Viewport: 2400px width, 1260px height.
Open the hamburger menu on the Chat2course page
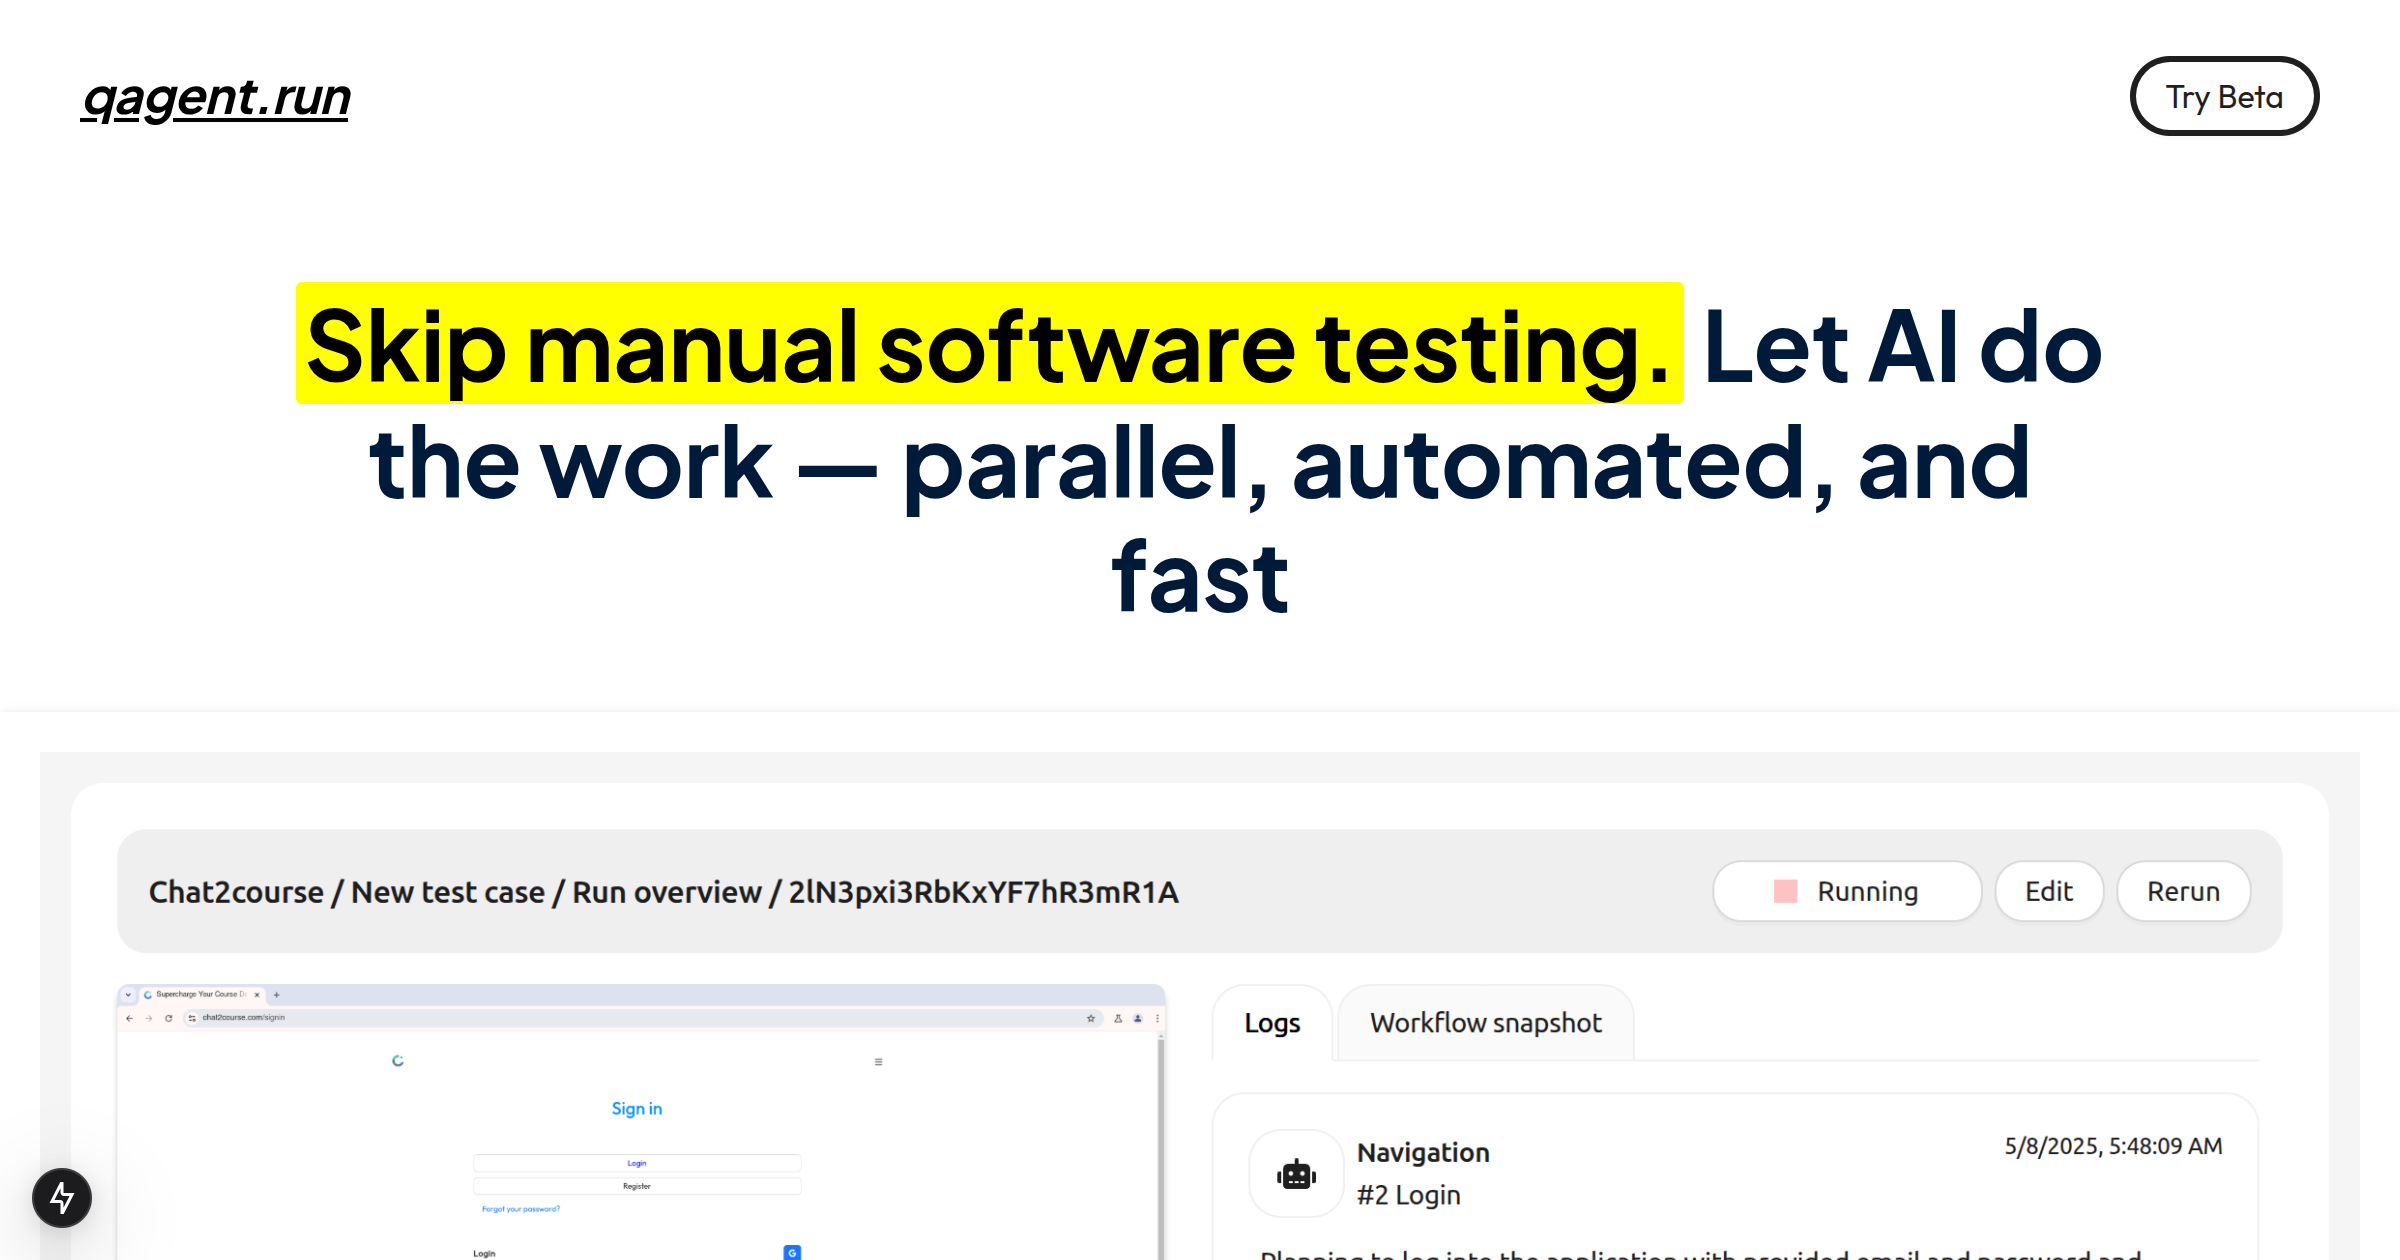(878, 1062)
